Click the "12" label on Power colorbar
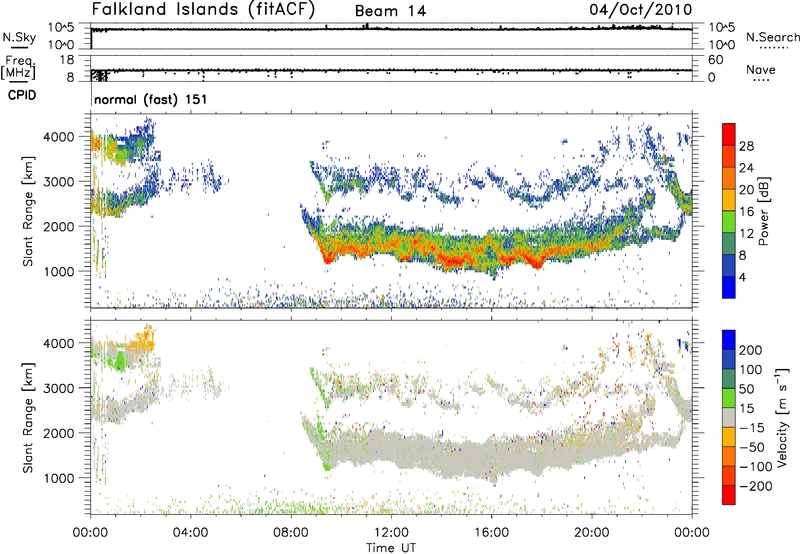Screen dimensions: 800x554 [x=746, y=234]
